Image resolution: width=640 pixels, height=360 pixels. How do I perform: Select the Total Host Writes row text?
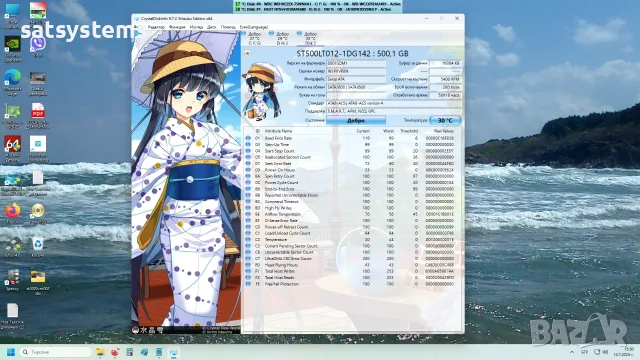[280, 271]
